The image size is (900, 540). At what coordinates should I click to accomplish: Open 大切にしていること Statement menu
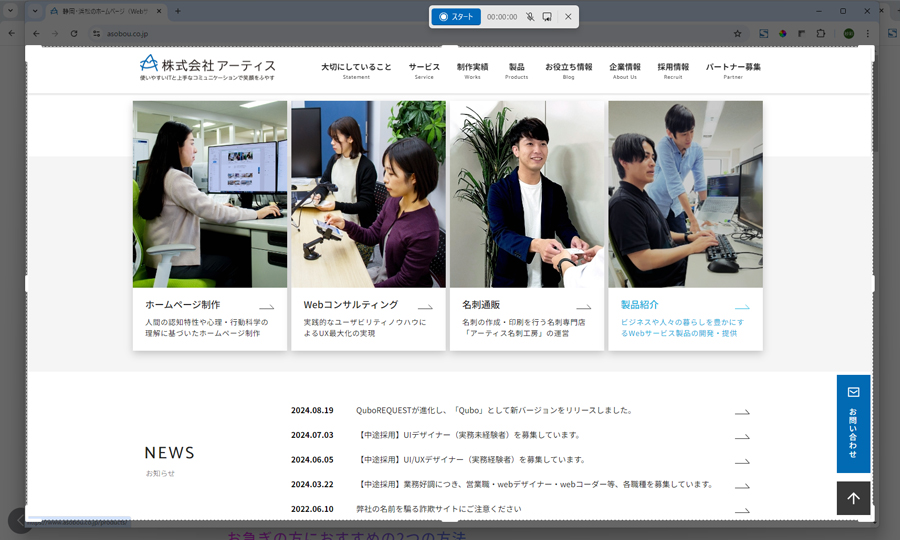tap(356, 71)
